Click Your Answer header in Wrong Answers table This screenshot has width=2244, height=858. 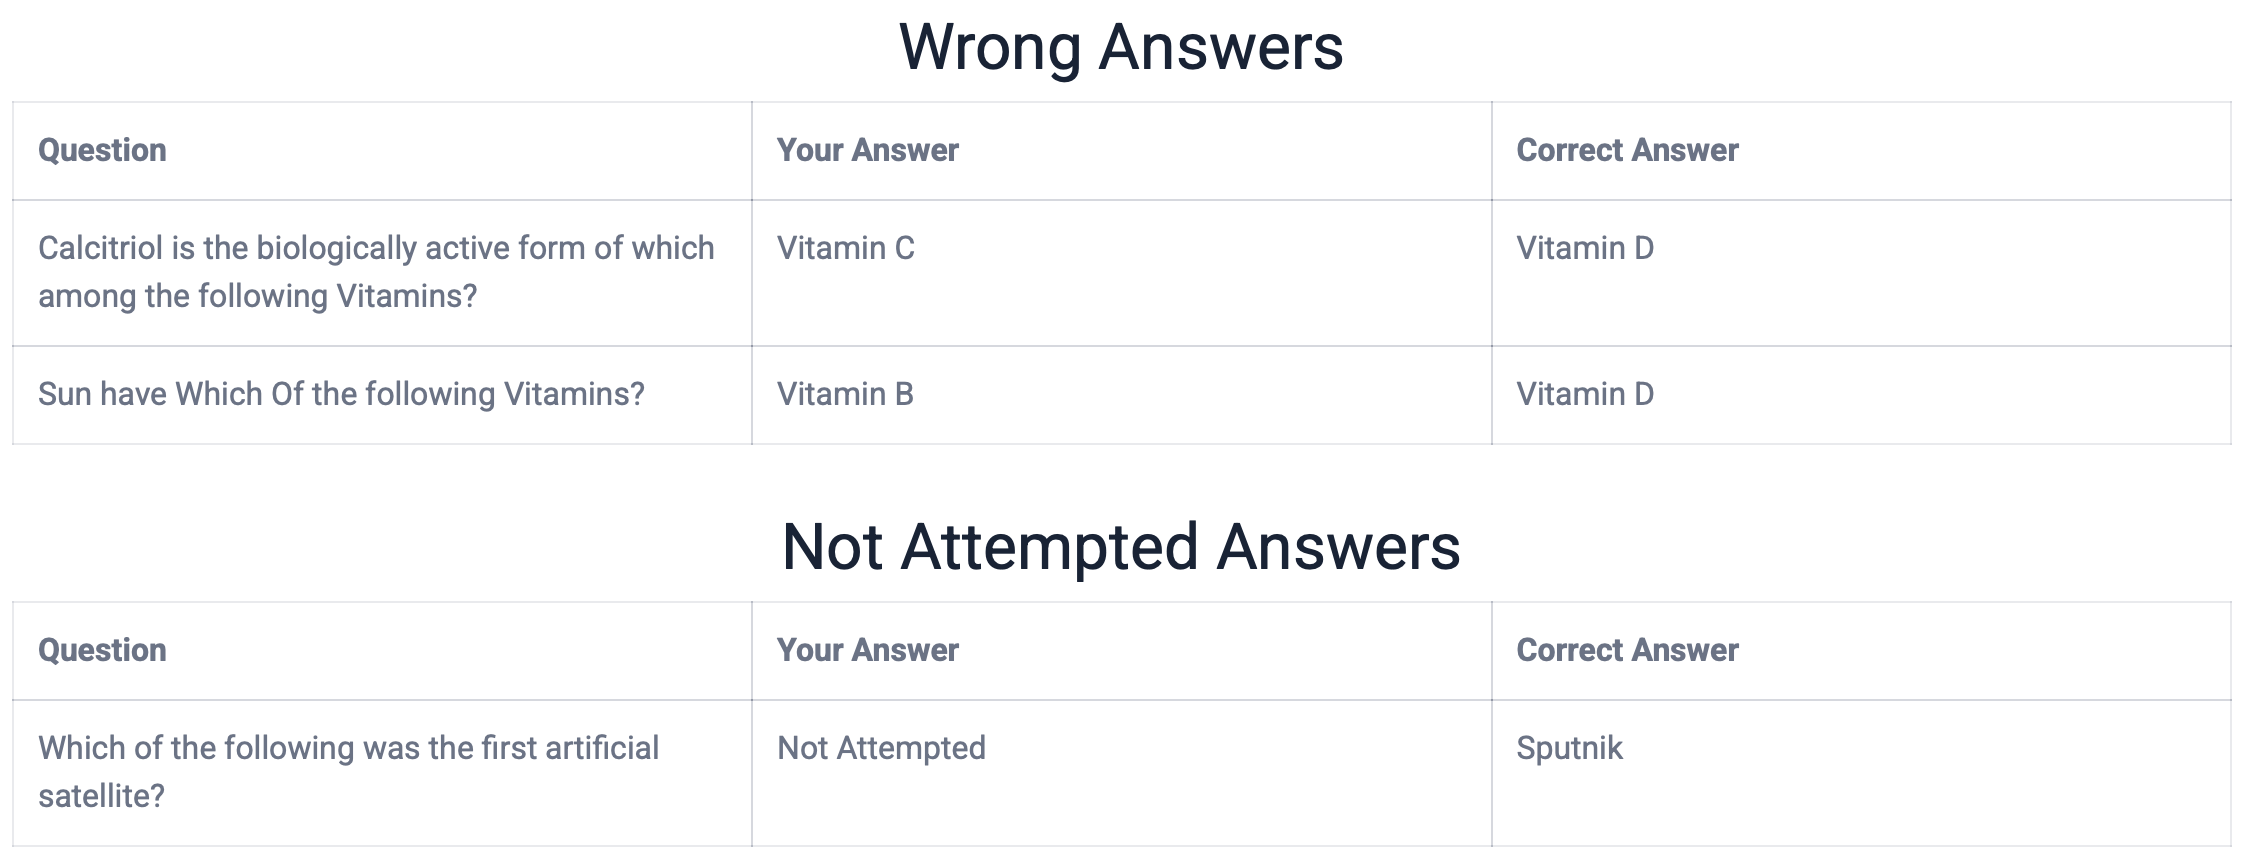(867, 150)
